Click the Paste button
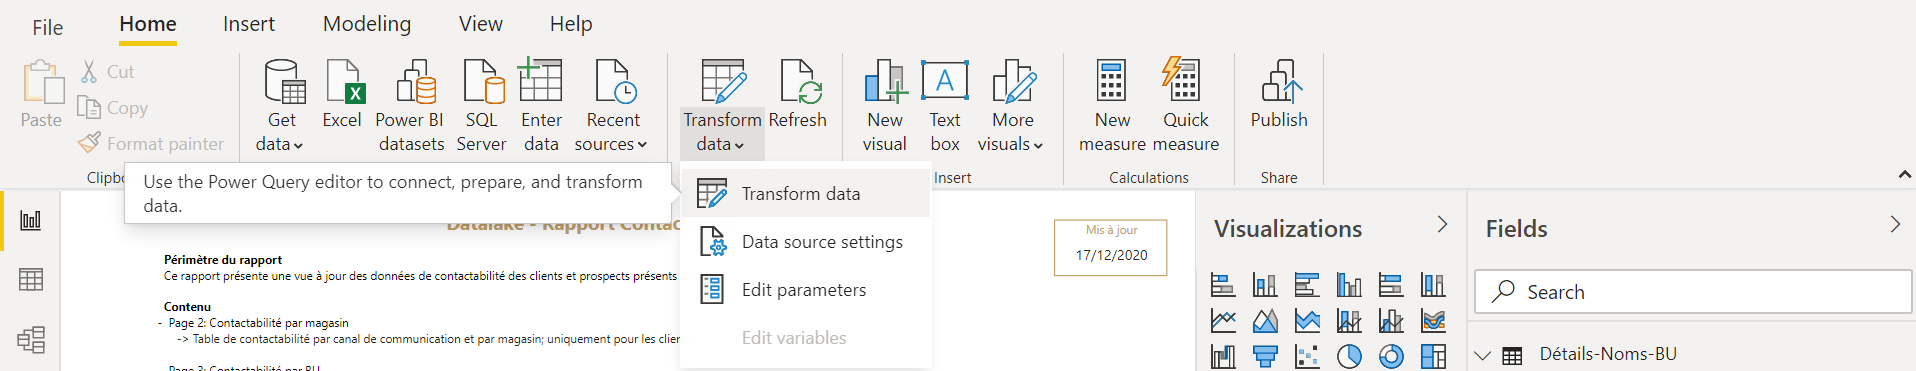Image resolution: width=1916 pixels, height=371 pixels. tap(41, 94)
